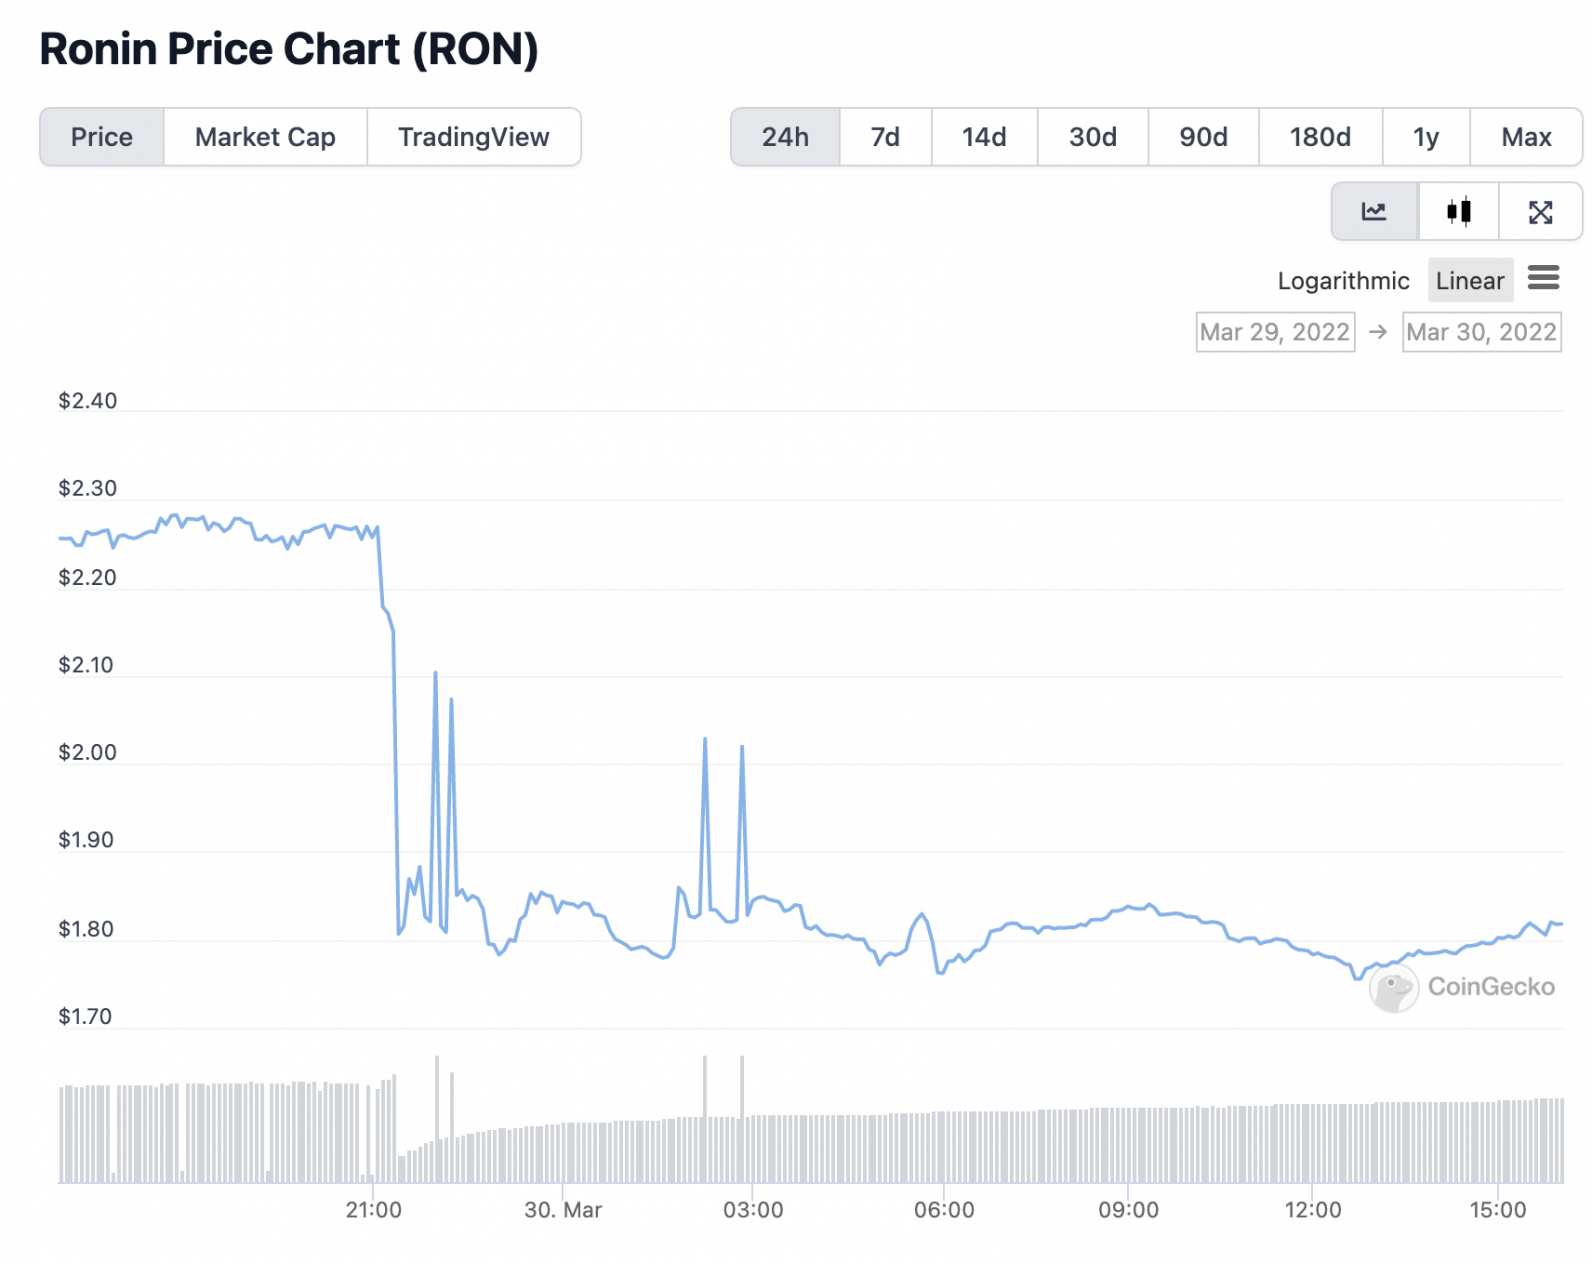1592x1263 pixels.
Task: Click the 180d range button
Action: click(1319, 137)
